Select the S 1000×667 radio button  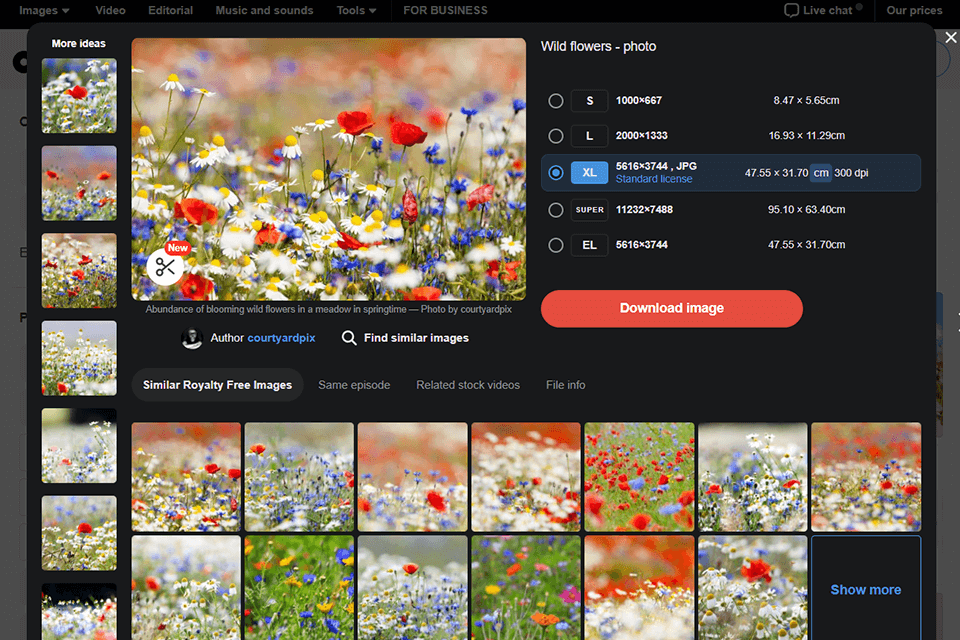(556, 100)
